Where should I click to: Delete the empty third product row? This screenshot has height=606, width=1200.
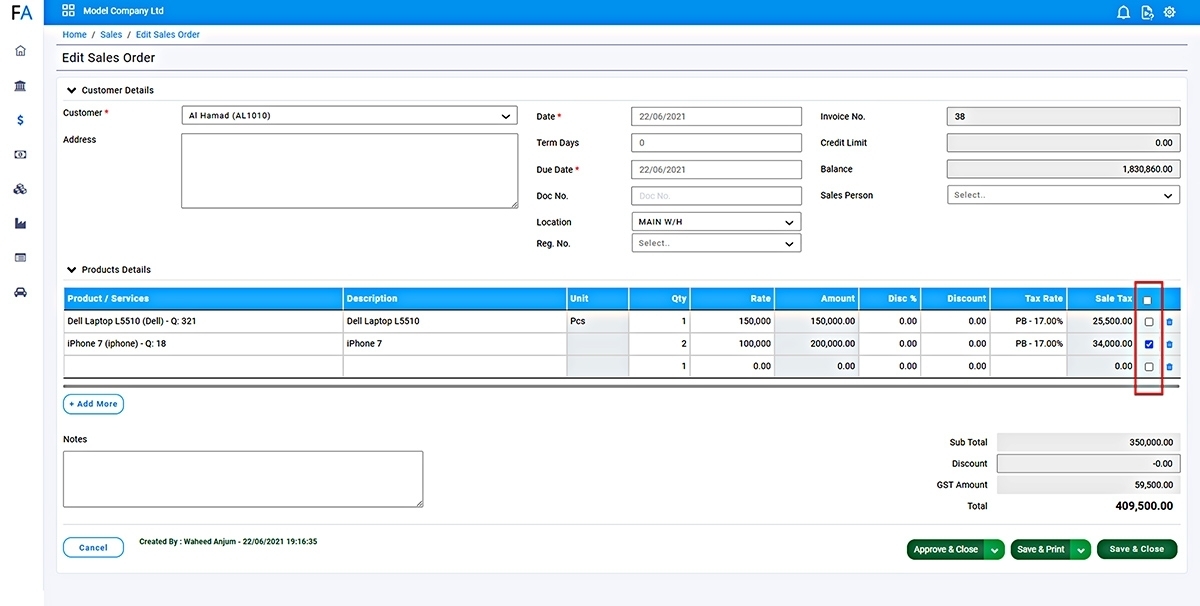(x=1169, y=367)
